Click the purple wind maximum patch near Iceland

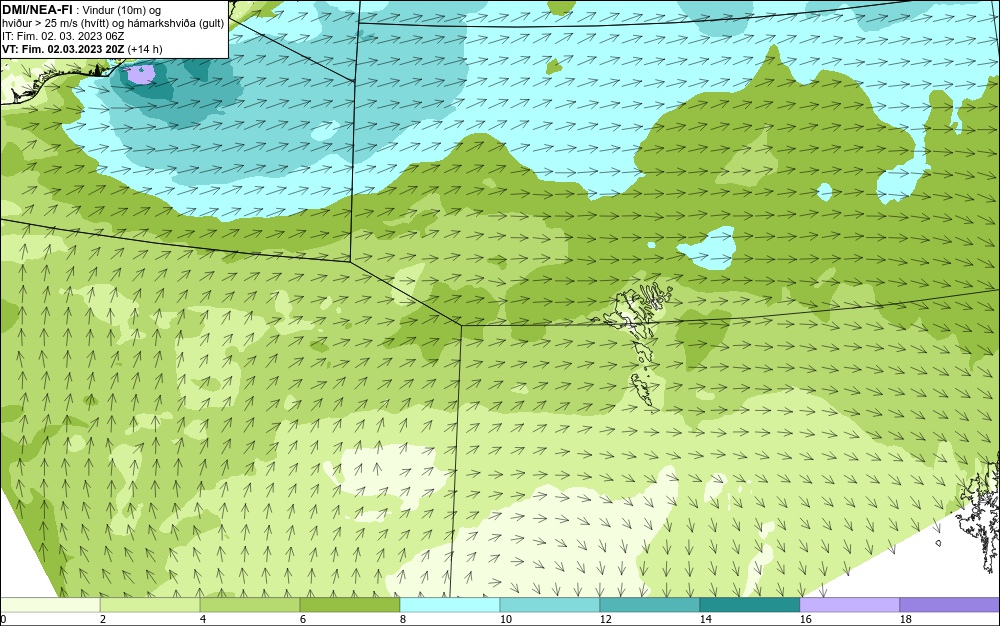tap(141, 74)
